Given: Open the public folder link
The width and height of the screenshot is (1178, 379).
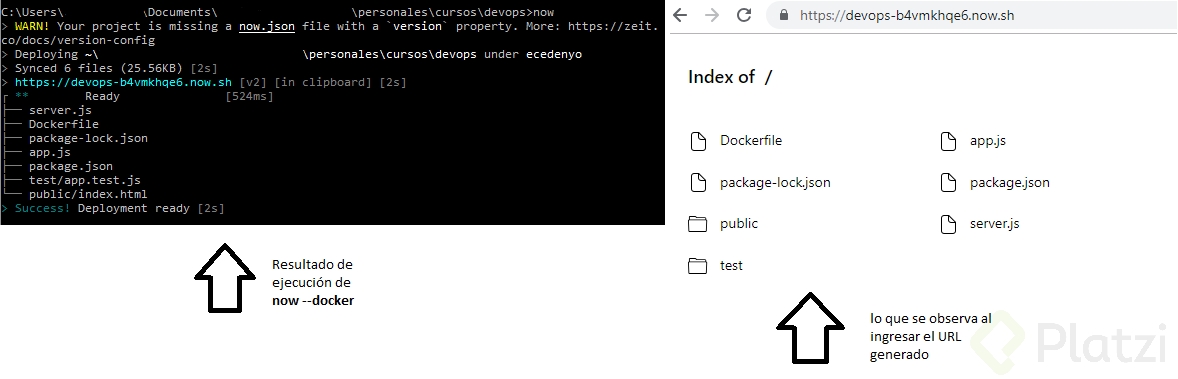Looking at the screenshot, I should [x=739, y=223].
